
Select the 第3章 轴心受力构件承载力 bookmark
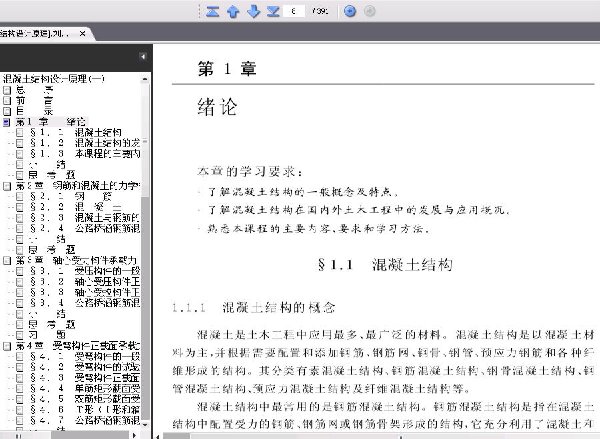[x=76, y=261]
